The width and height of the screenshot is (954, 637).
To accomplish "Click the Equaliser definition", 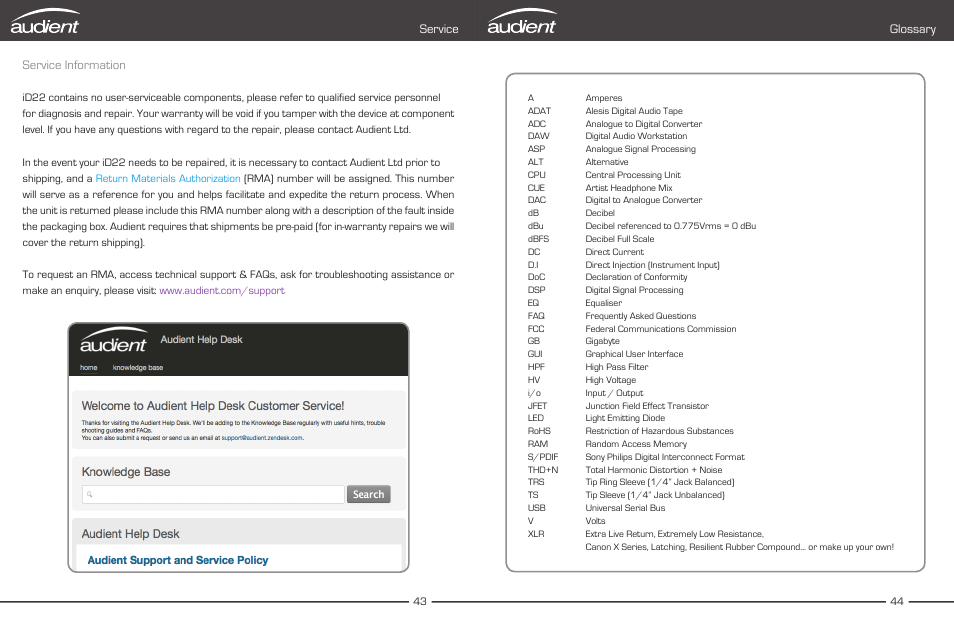I will tap(604, 303).
